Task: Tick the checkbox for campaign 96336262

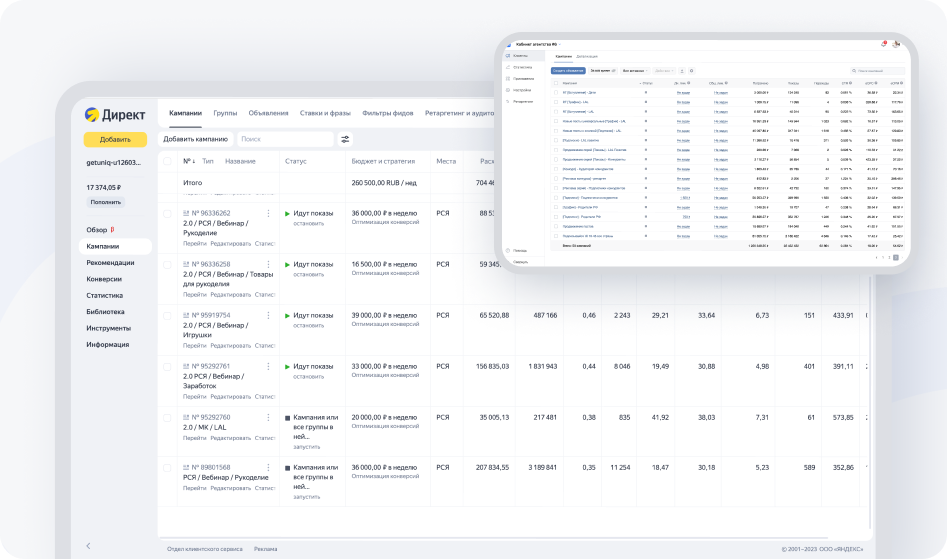Action: pos(167,214)
